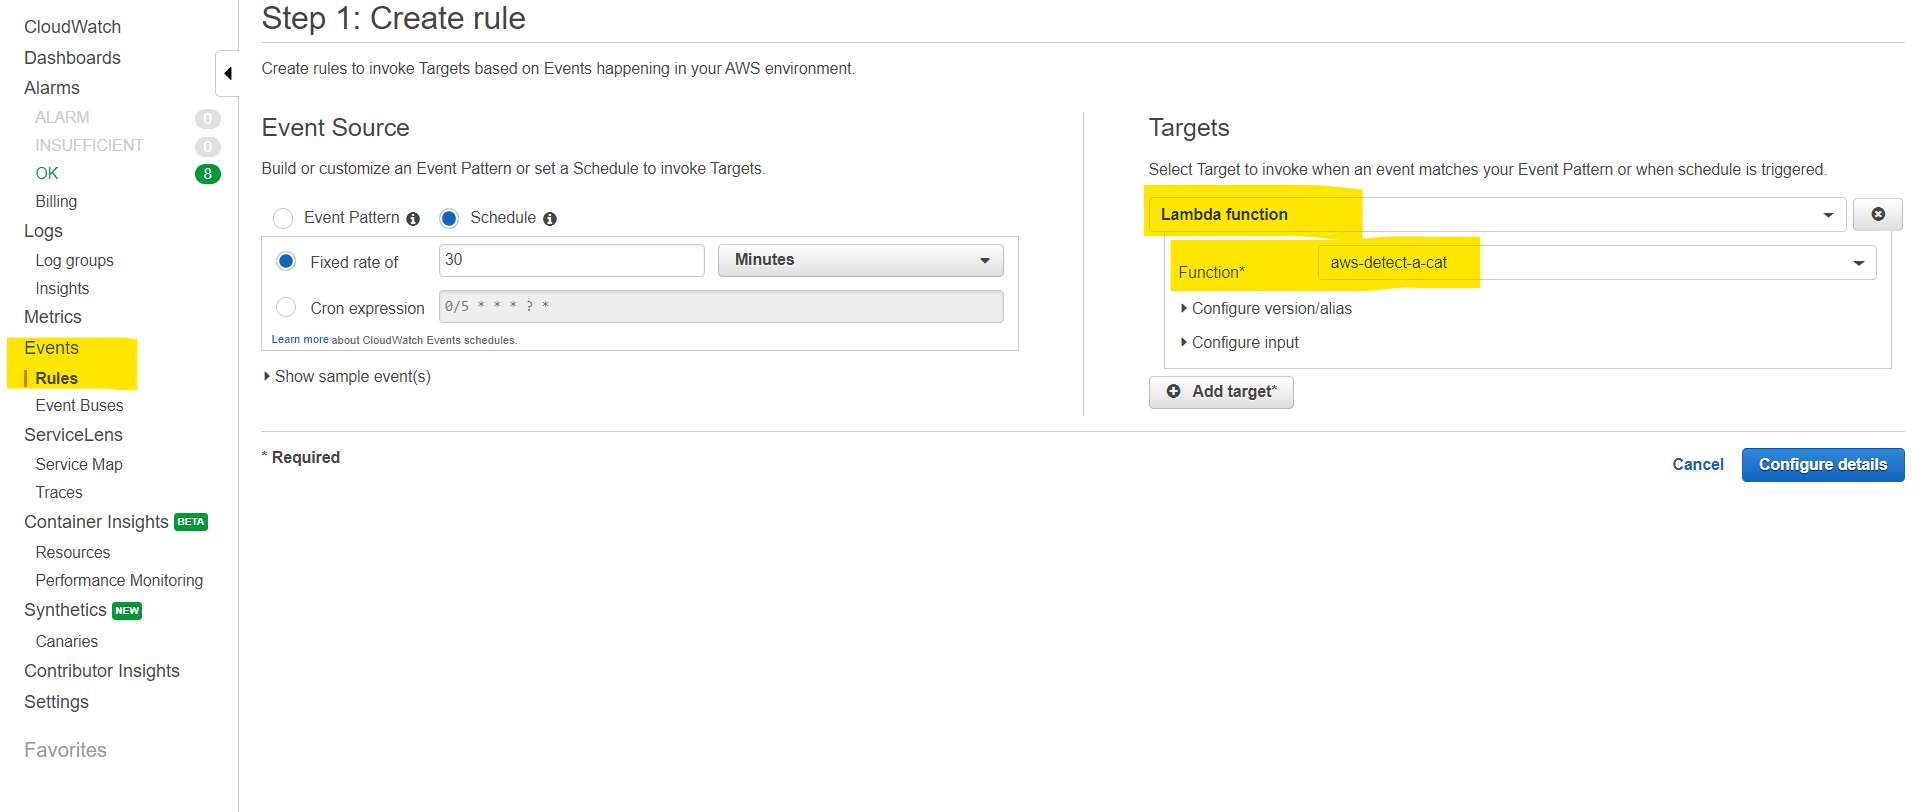Image resolution: width=1927 pixels, height=812 pixels.
Task: Select the Schedule radio button
Action: coord(449,218)
